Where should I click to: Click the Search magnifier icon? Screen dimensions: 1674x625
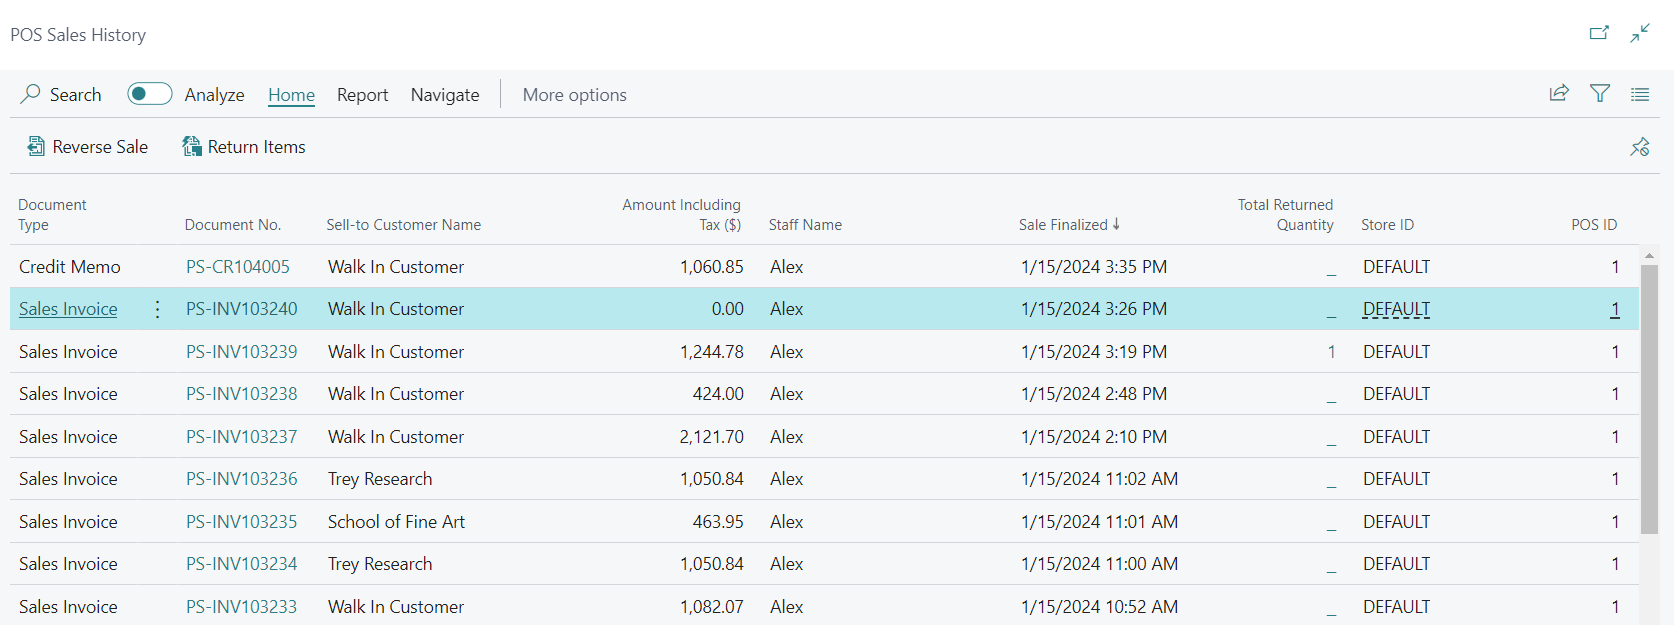(x=31, y=94)
